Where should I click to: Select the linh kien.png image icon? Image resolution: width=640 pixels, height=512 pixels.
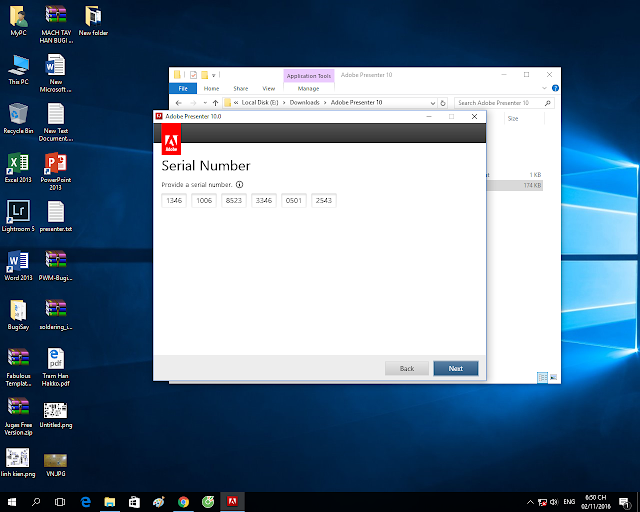pyautogui.click(x=18, y=458)
